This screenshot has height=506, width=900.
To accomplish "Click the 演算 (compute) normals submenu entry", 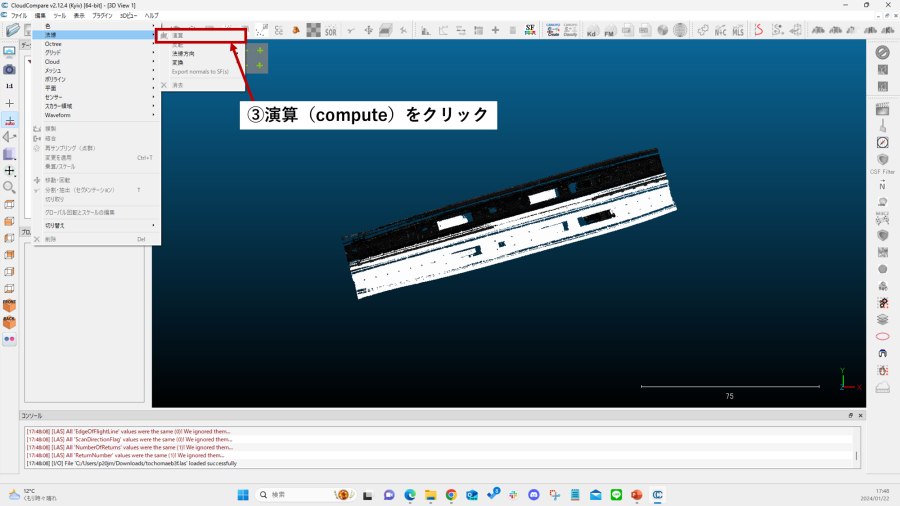I will (201, 36).
